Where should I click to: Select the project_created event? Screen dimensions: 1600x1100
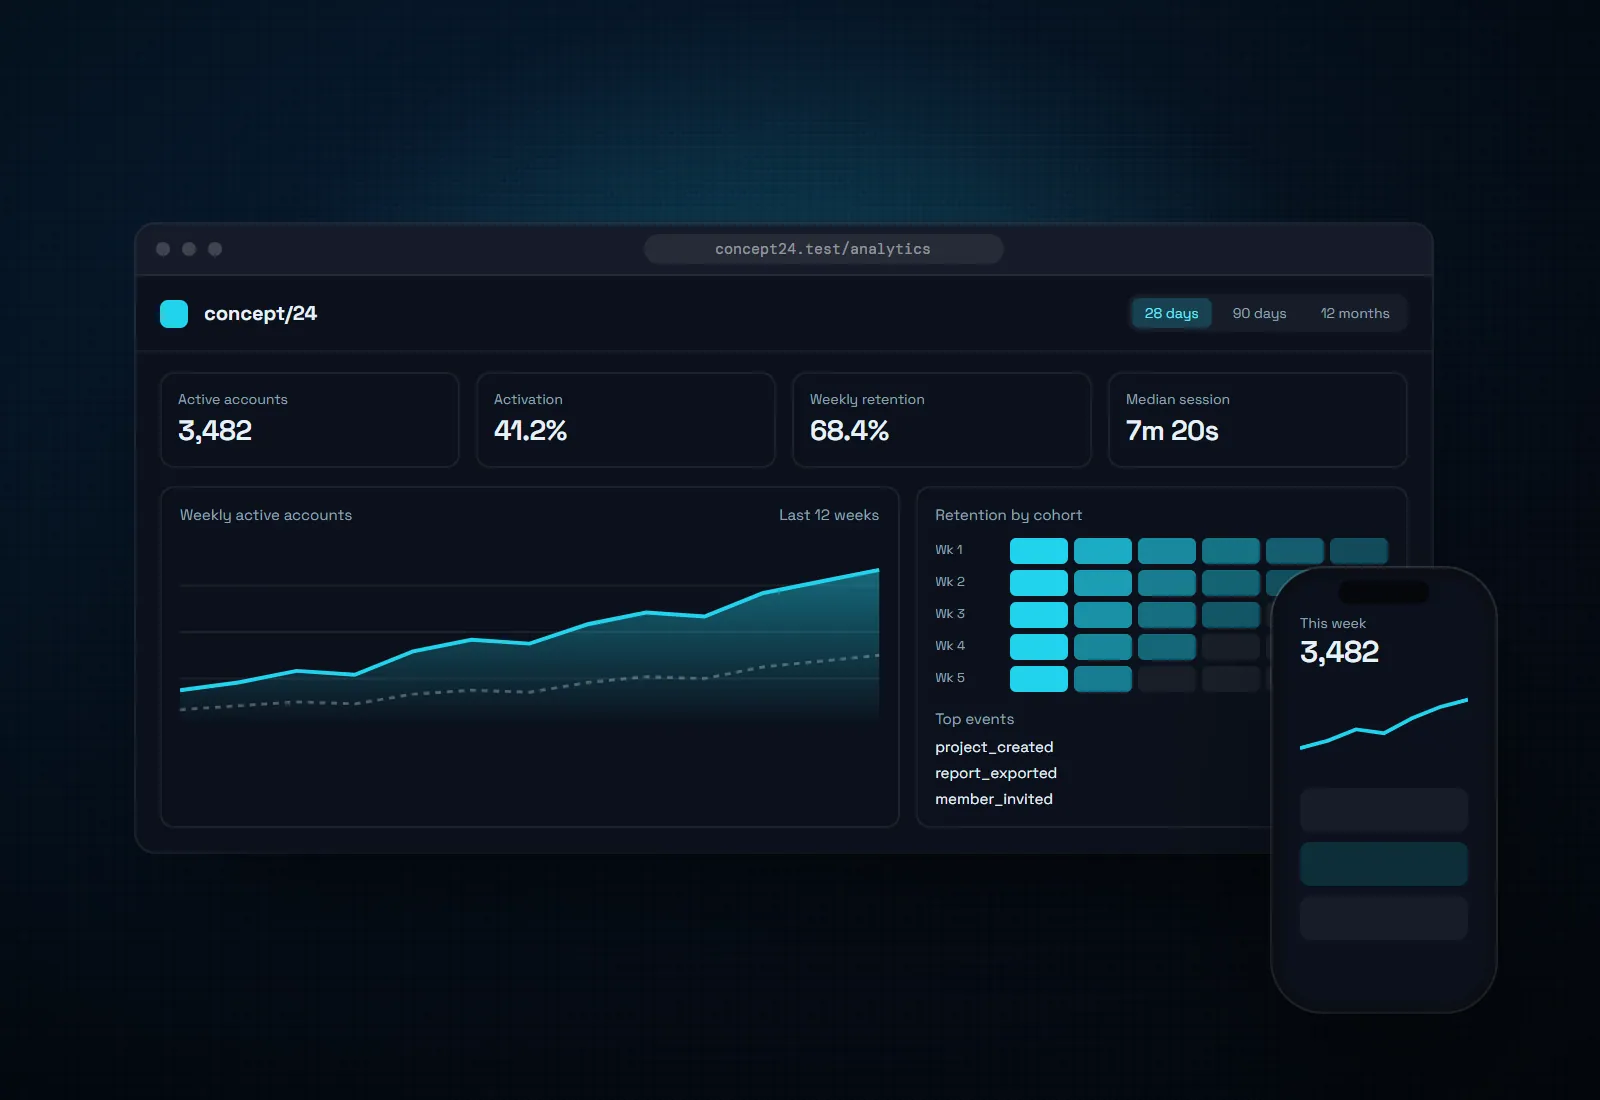click(994, 747)
